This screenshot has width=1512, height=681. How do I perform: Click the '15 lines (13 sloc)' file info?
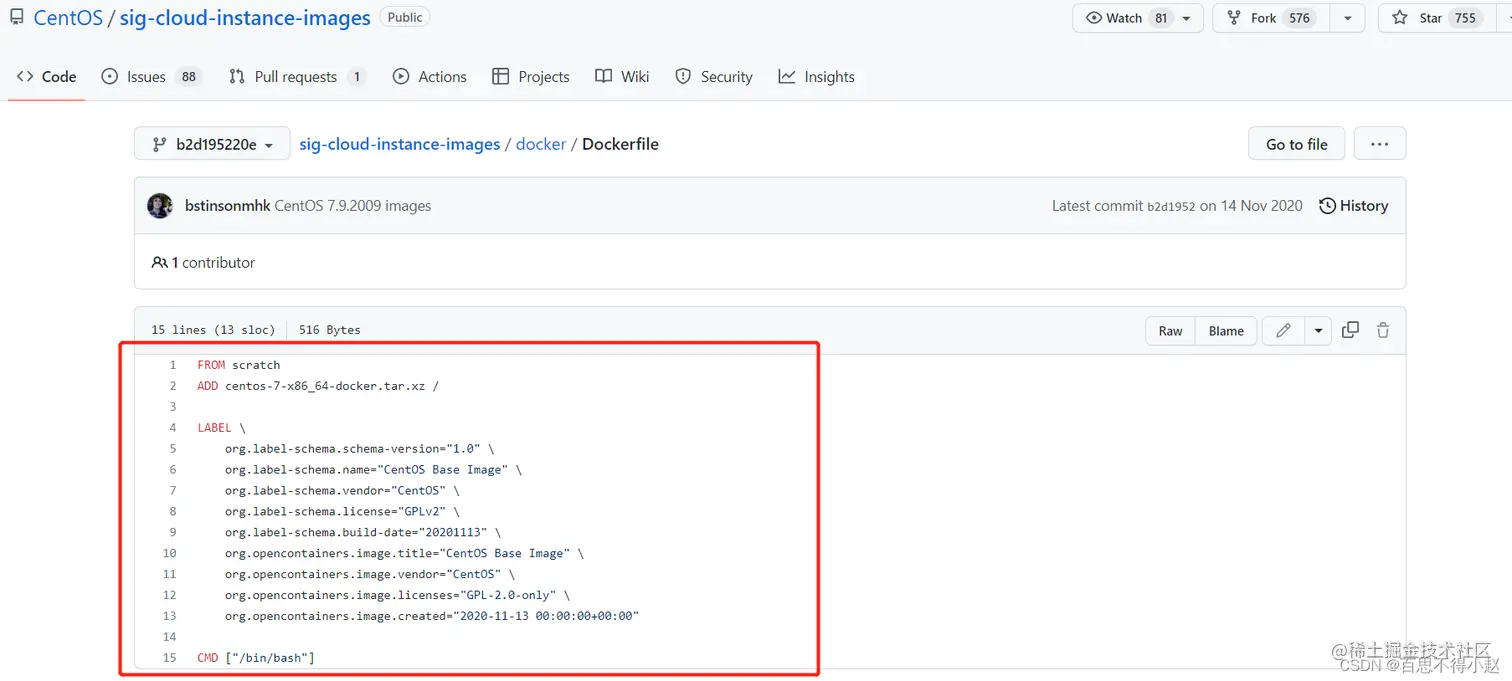pyautogui.click(x=213, y=330)
